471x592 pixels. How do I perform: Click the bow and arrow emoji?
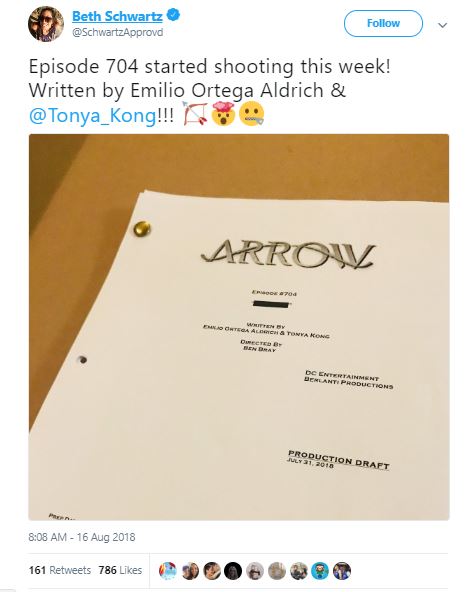tap(195, 114)
